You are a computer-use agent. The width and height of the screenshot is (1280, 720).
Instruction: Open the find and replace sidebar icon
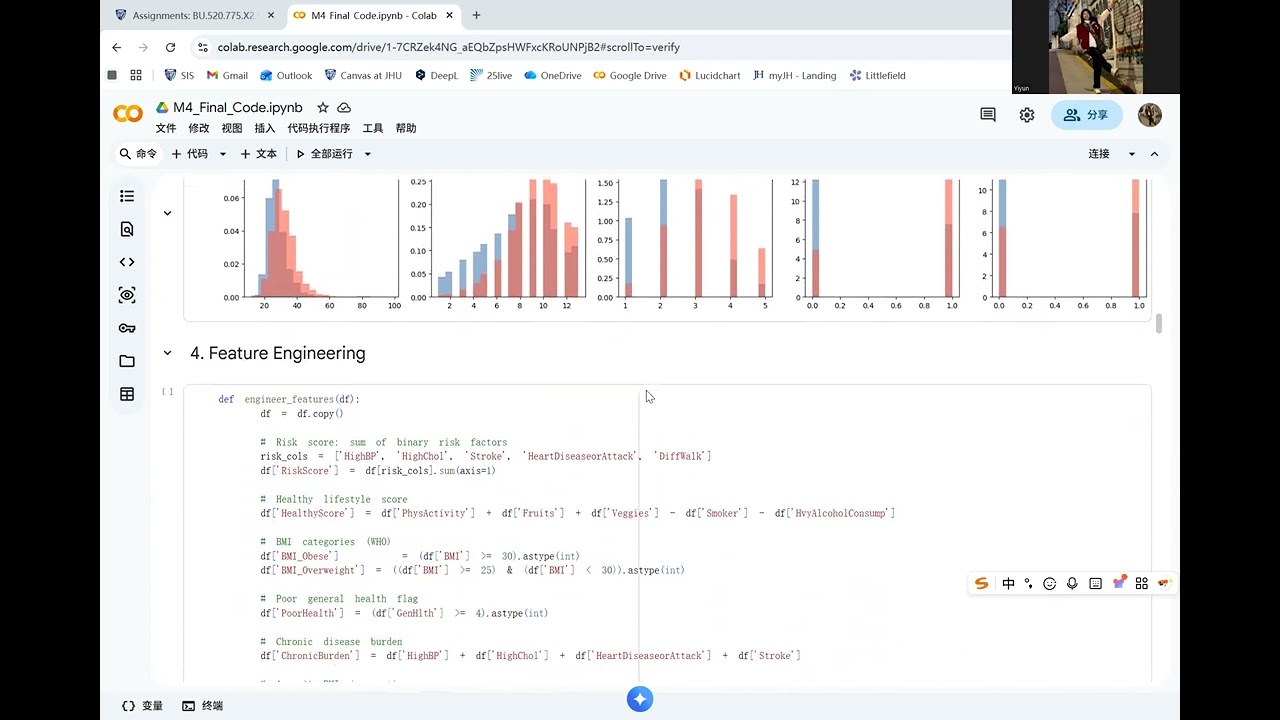tap(127, 229)
